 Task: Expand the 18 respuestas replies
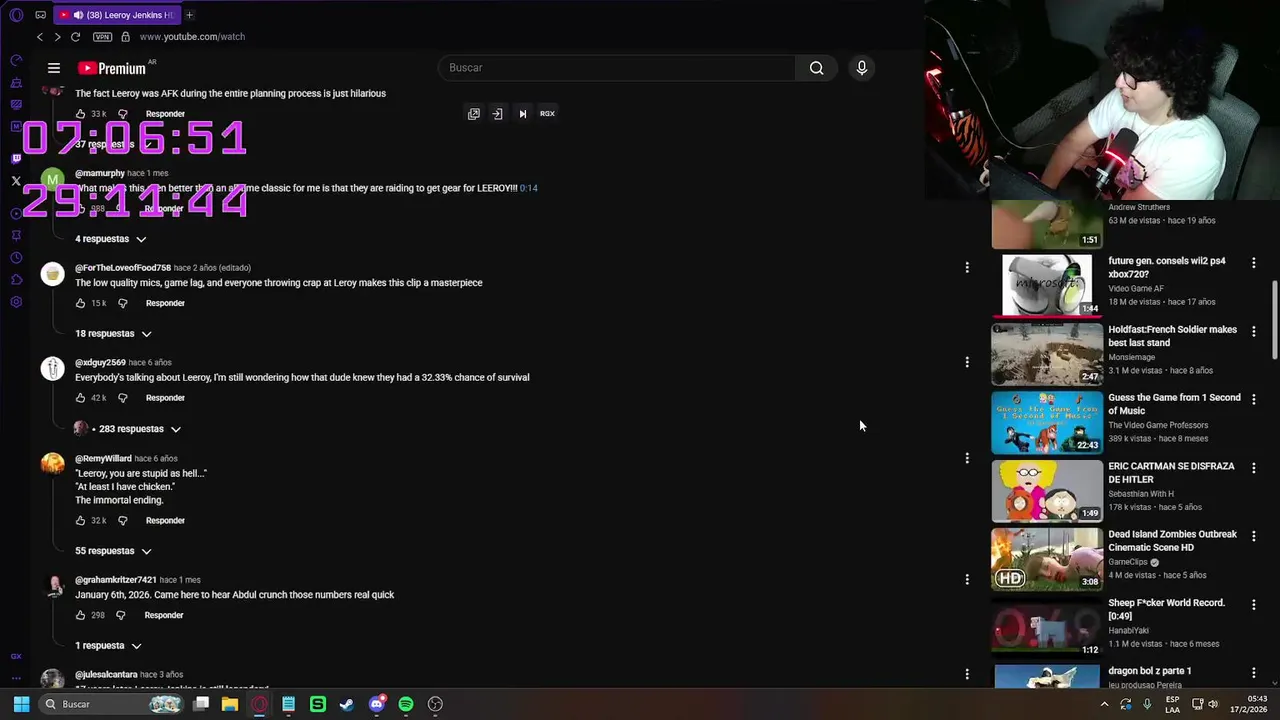[113, 334]
